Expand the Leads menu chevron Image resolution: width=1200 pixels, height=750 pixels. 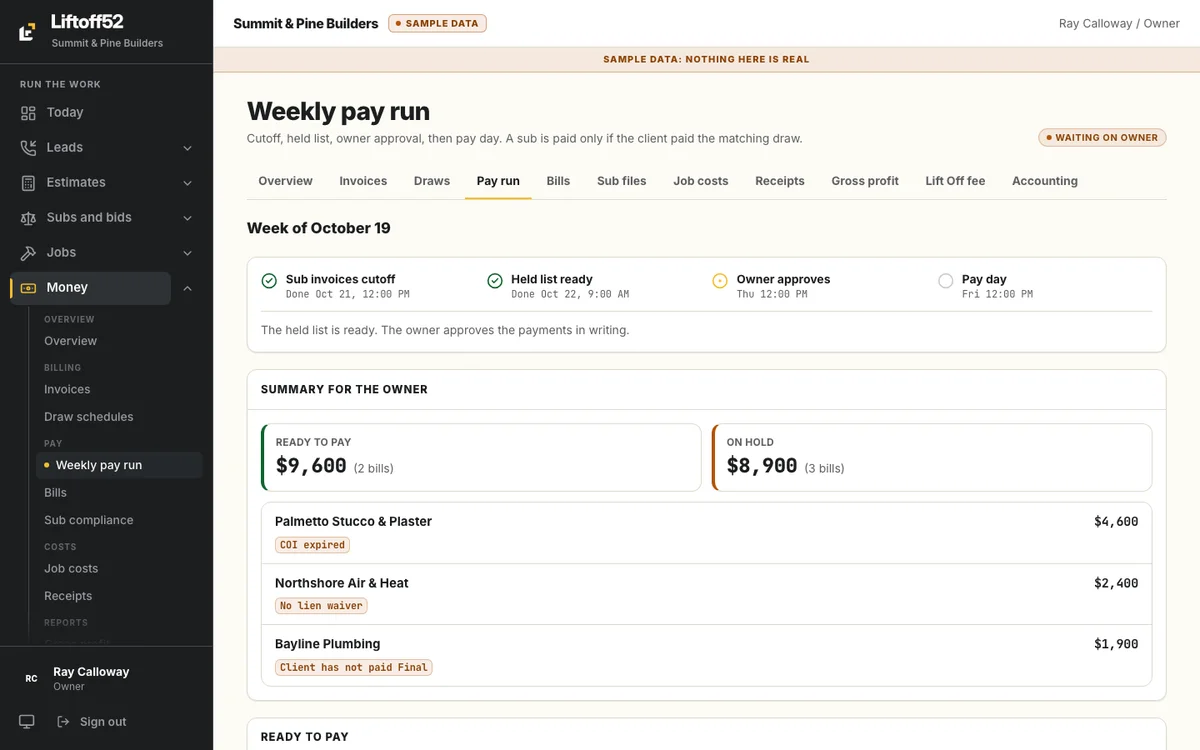point(187,148)
